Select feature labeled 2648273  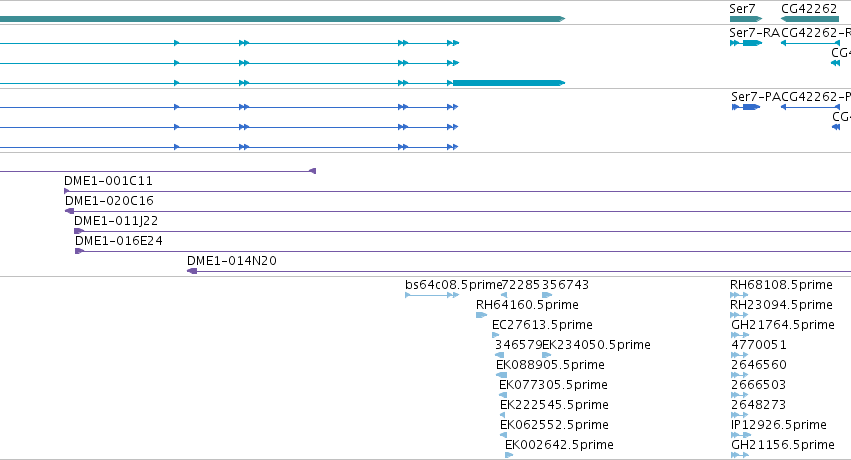coord(759,405)
